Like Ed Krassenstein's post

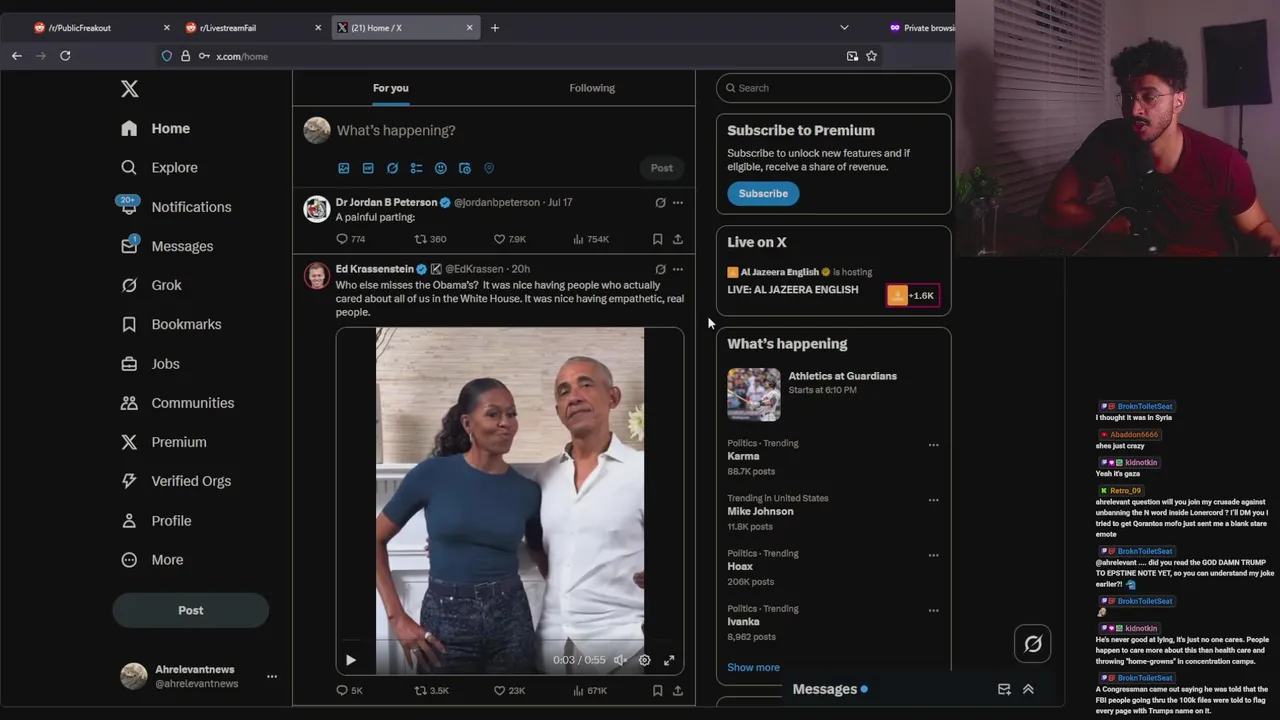(x=510, y=690)
